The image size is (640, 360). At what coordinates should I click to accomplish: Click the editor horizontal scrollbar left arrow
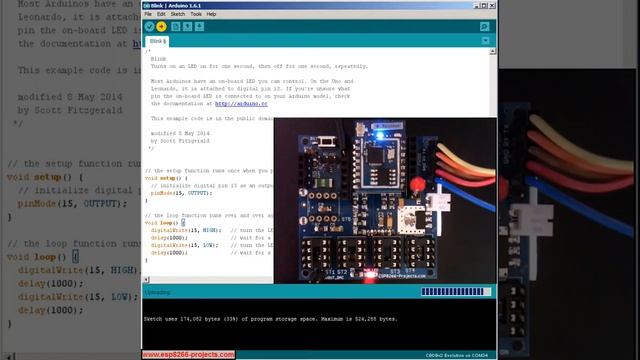(x=147, y=280)
